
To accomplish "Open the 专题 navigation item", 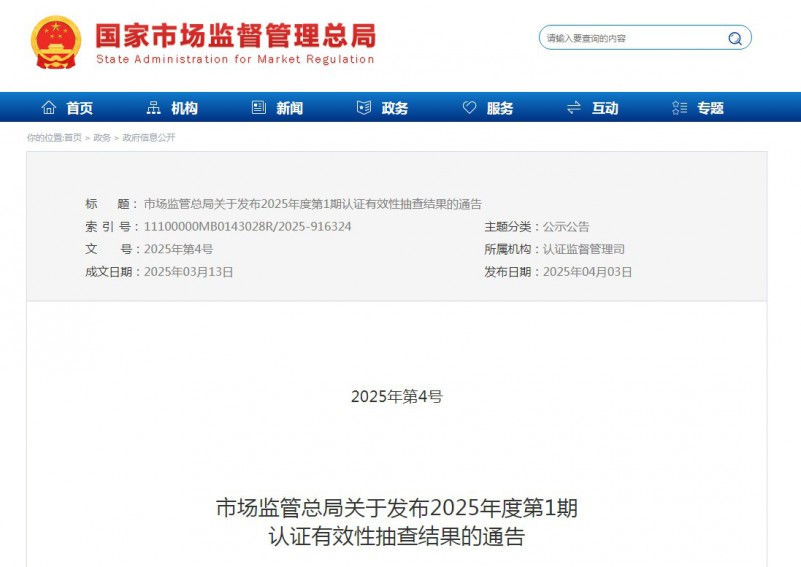I will (711, 108).
